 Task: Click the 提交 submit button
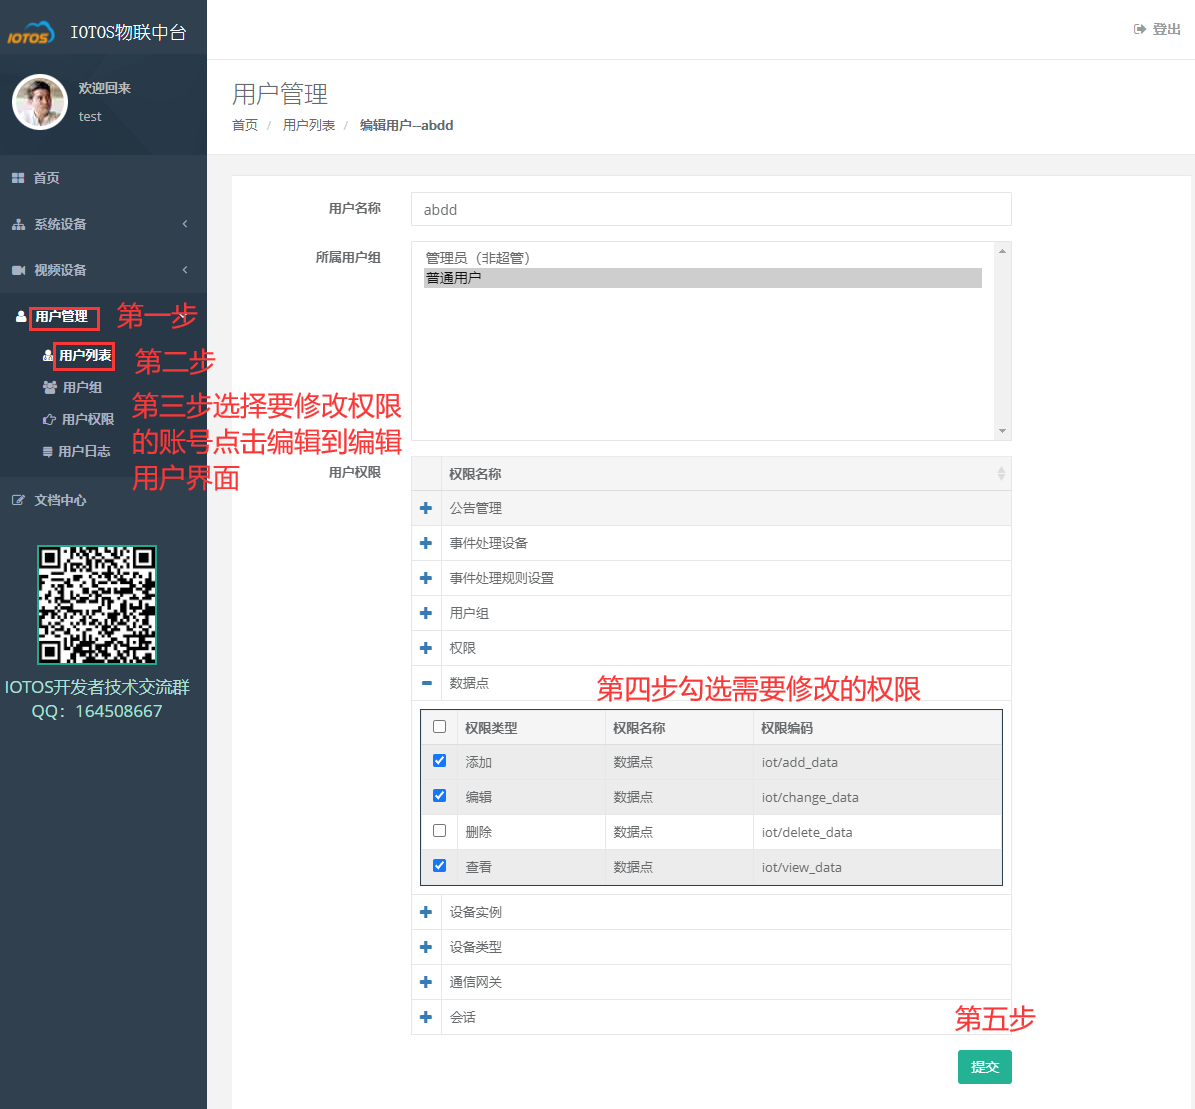pos(984,1067)
